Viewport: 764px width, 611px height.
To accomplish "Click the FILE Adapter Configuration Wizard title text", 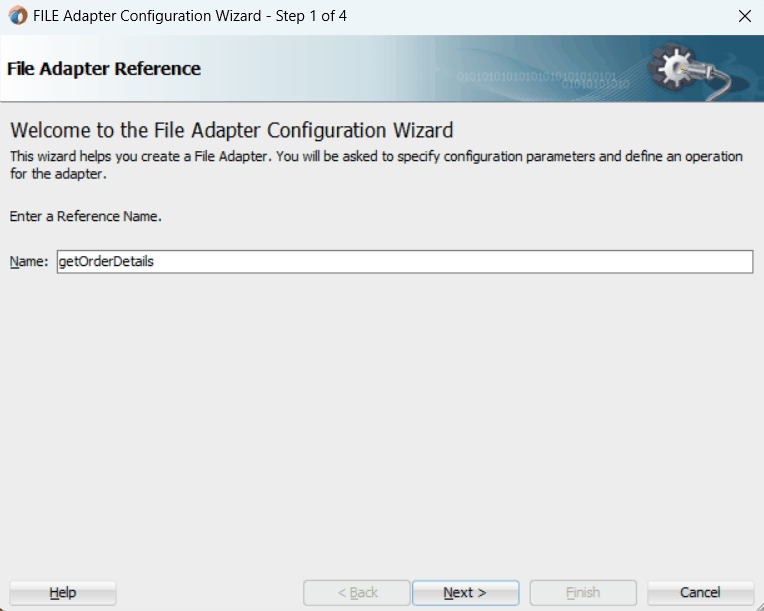I will click(147, 16).
